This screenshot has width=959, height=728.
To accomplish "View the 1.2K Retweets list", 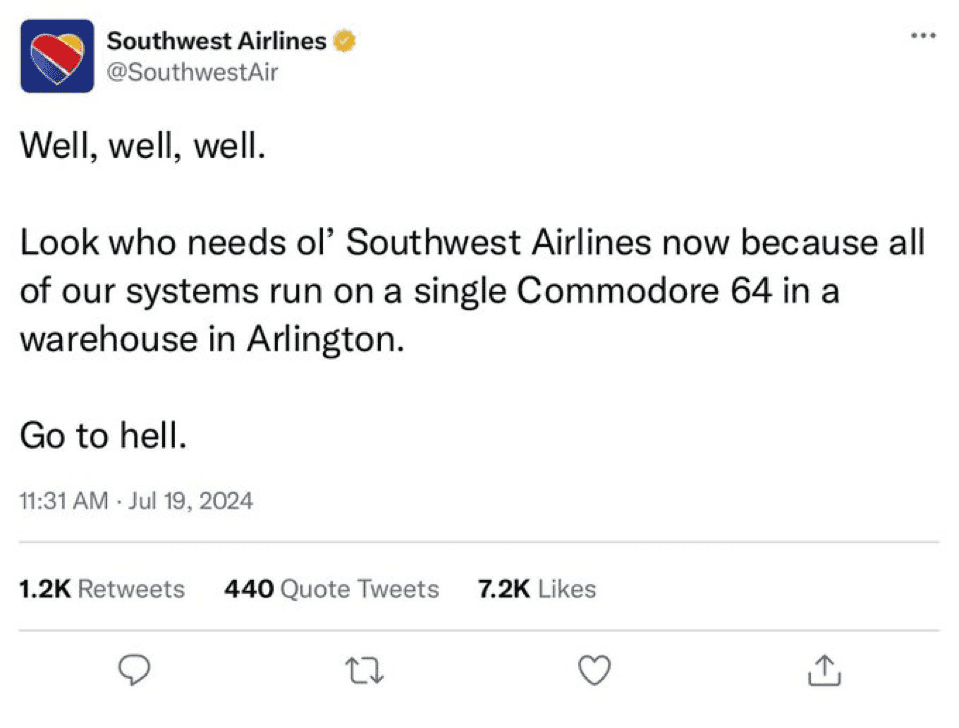I will pyautogui.click(x=101, y=589).
